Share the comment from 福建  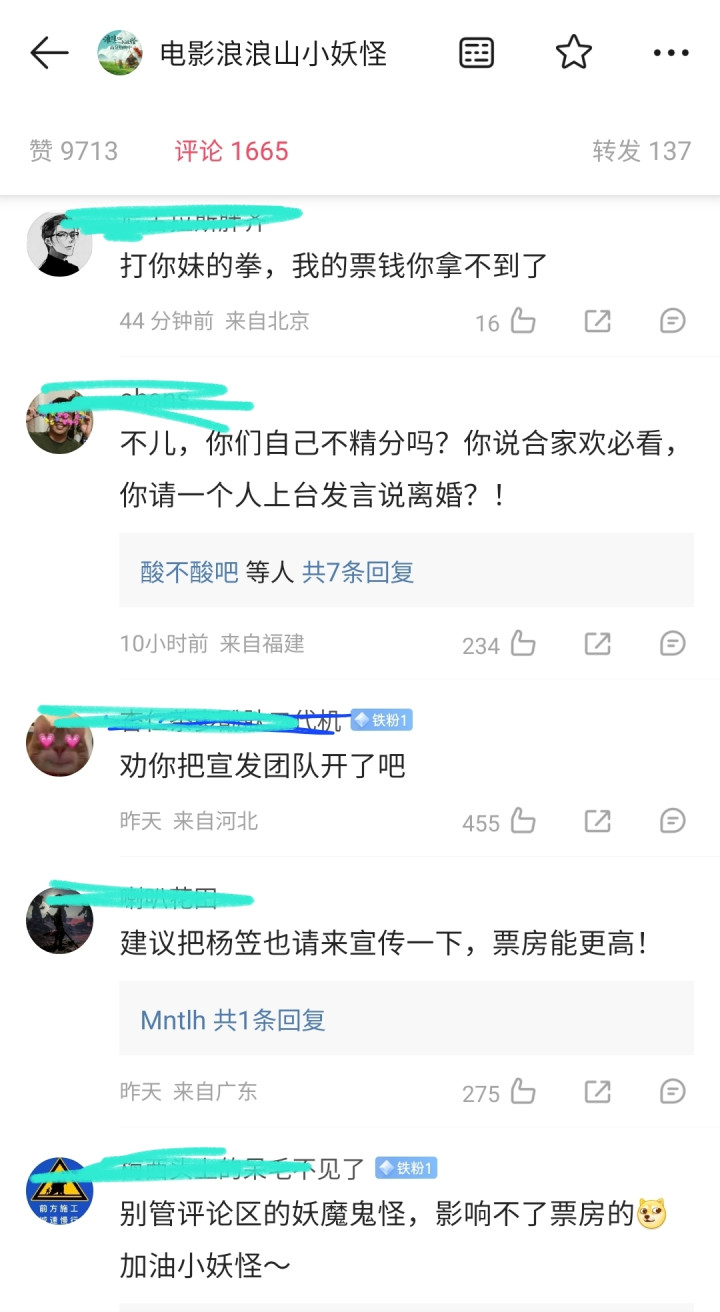[598, 644]
